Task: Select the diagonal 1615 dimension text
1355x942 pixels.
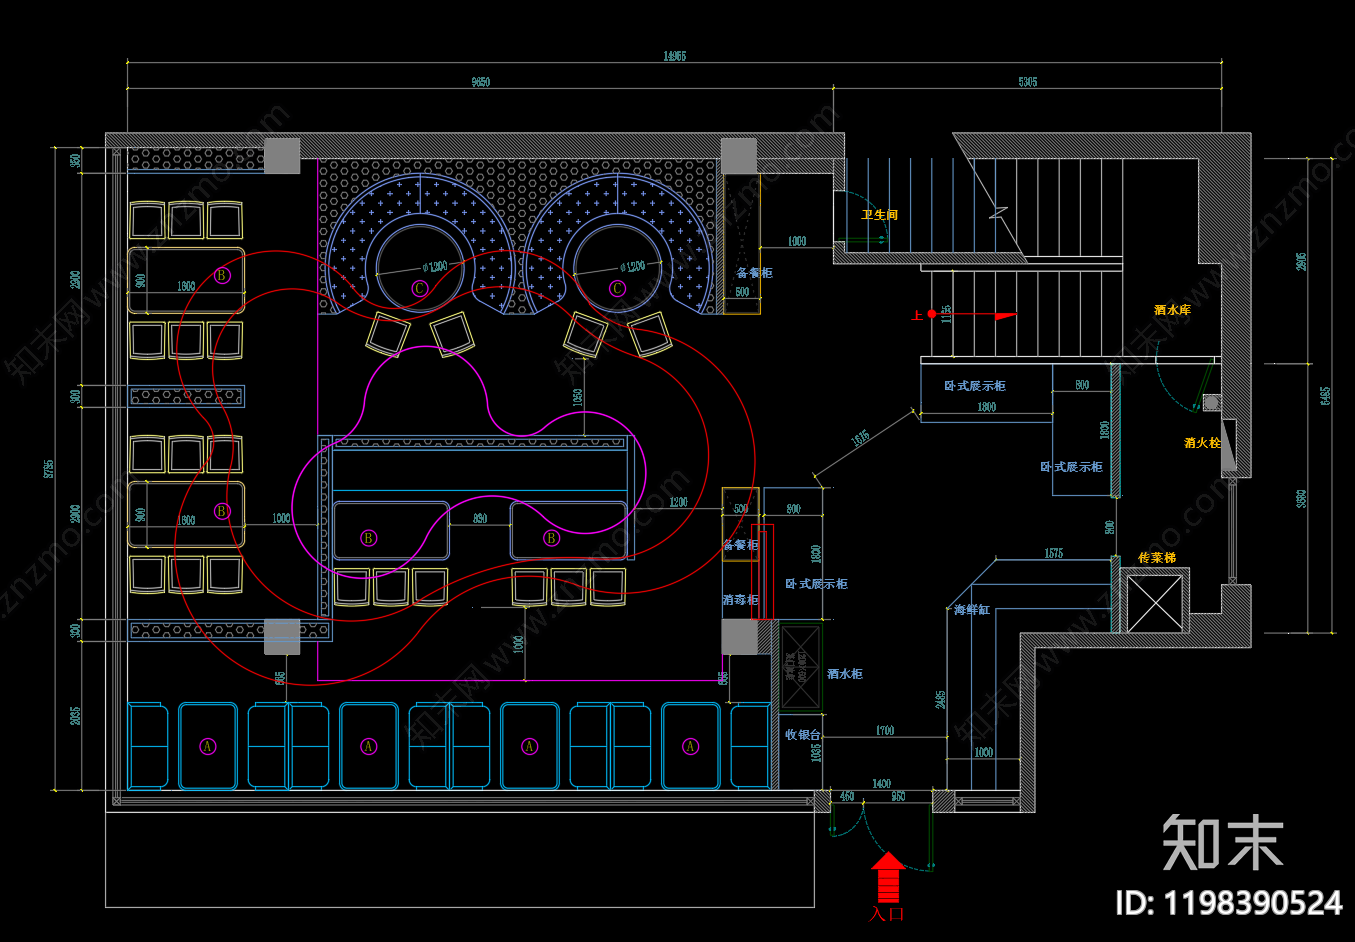Action: (860, 438)
